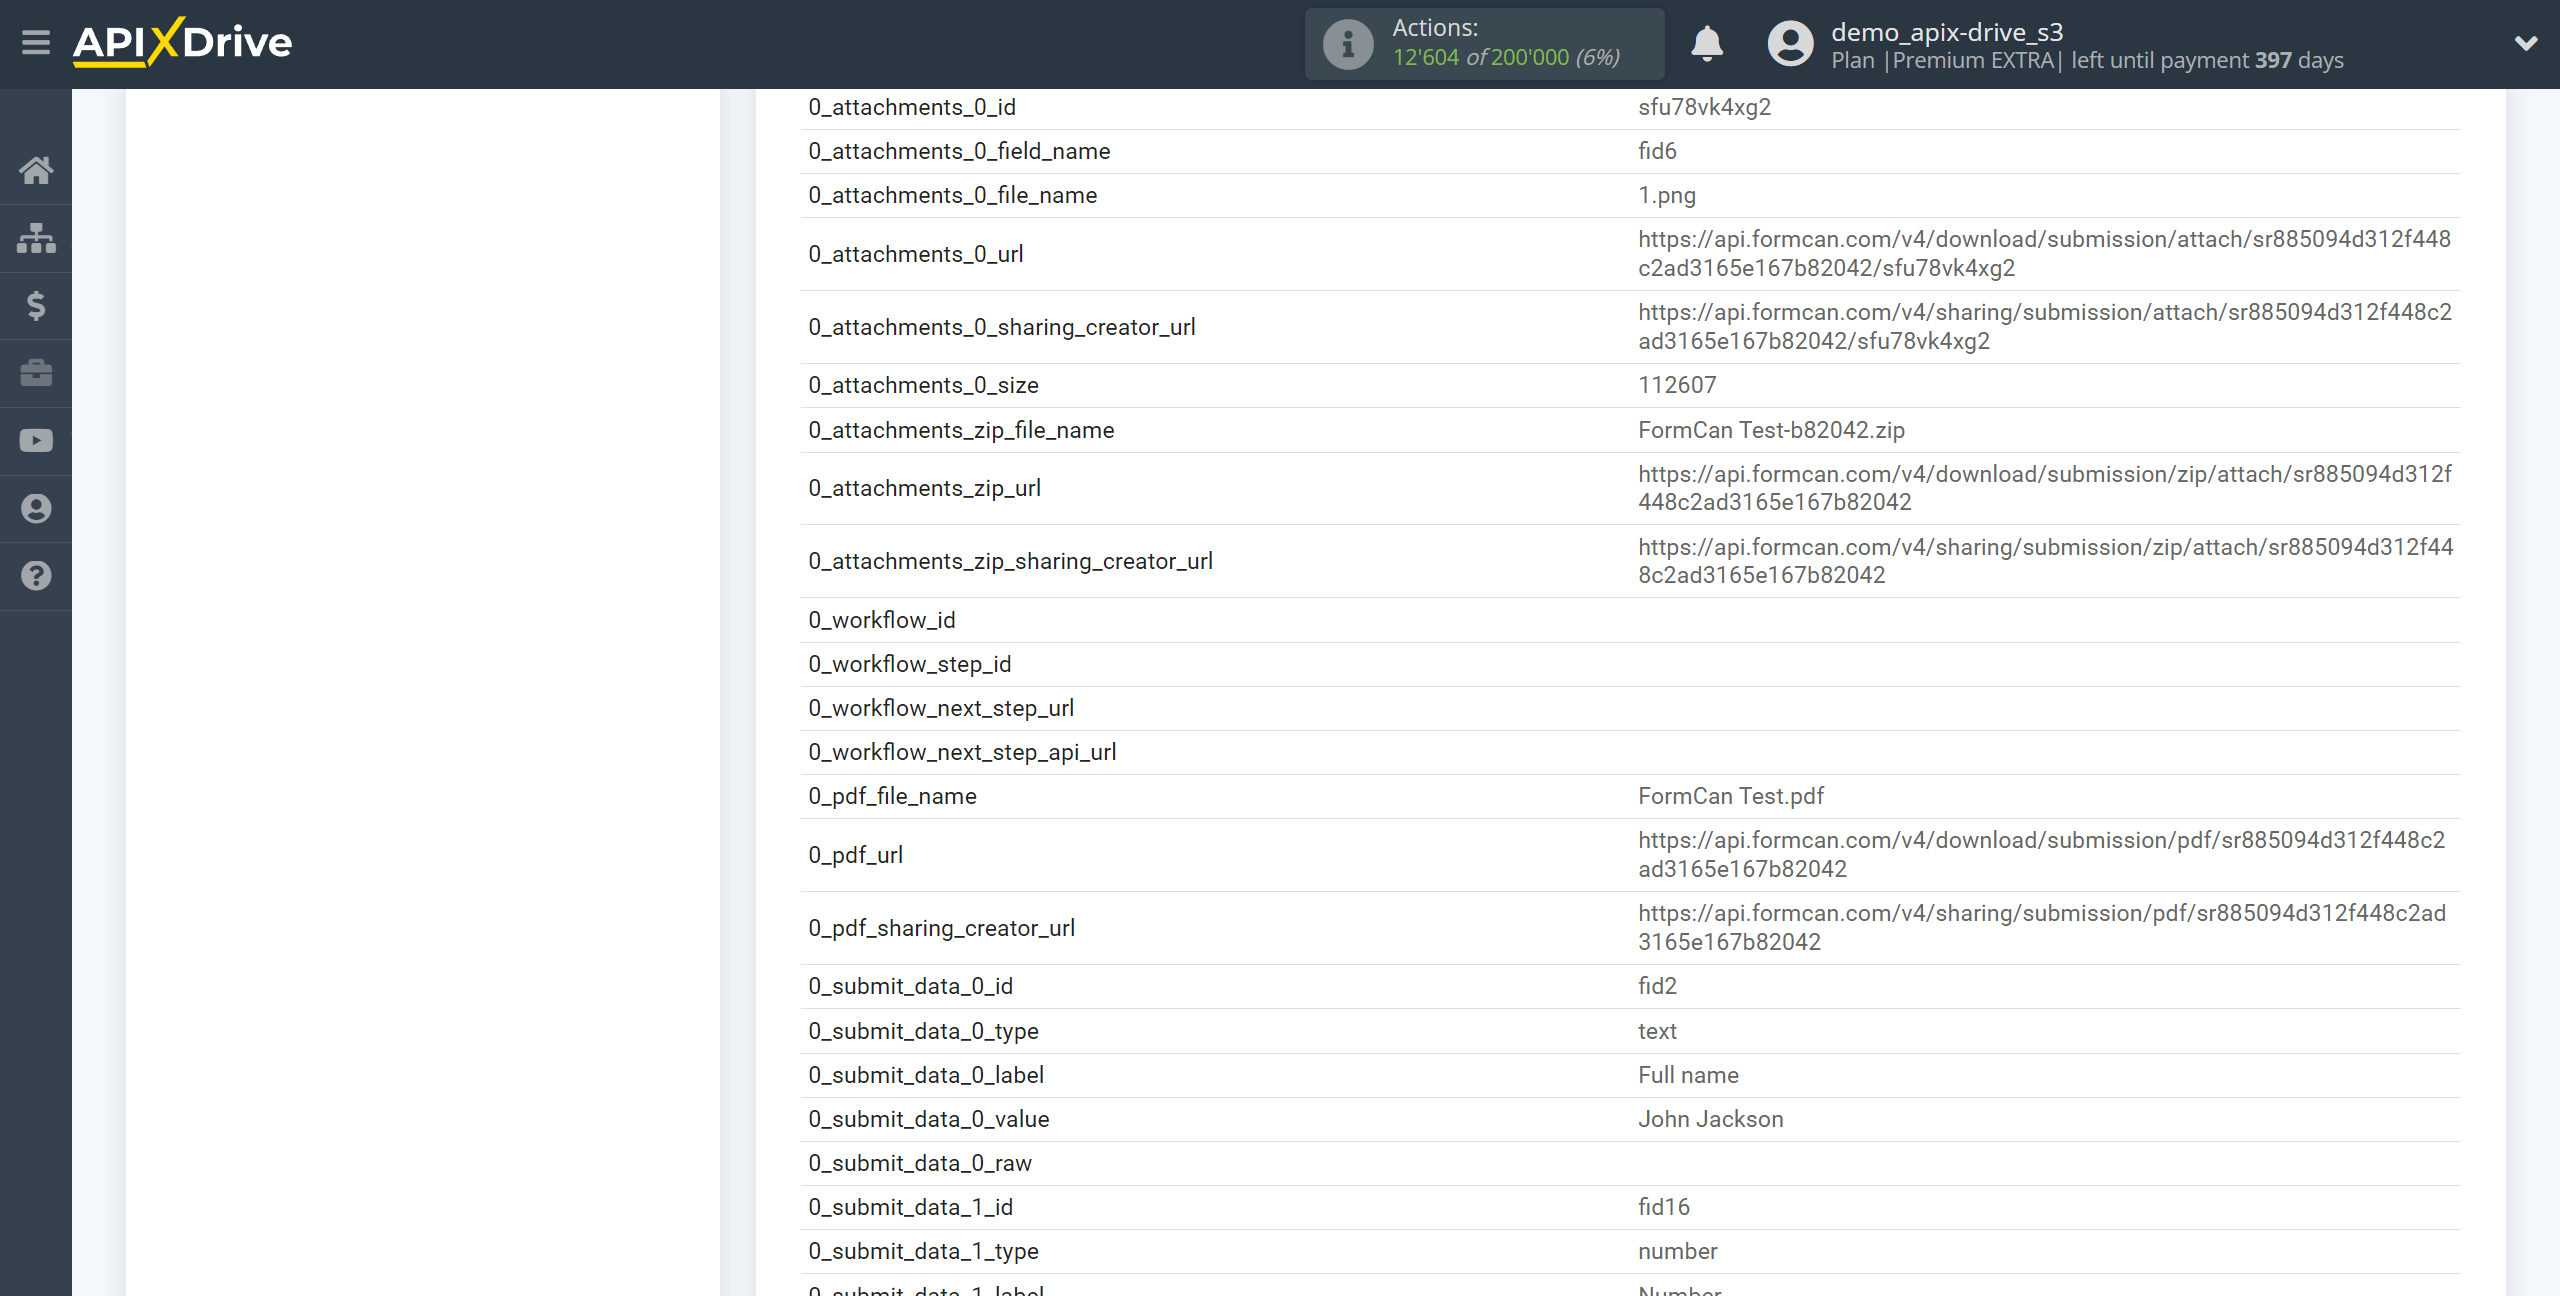Open the Actions info icon
Image resolution: width=2560 pixels, height=1296 pixels.
[1348, 44]
